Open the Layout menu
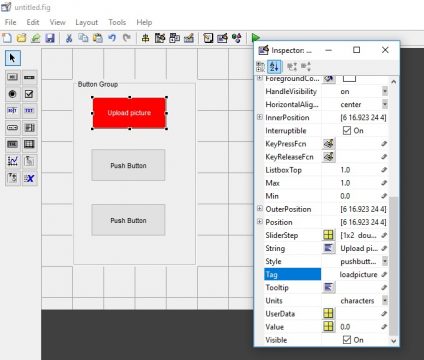The height and width of the screenshot is (360, 424). click(86, 22)
